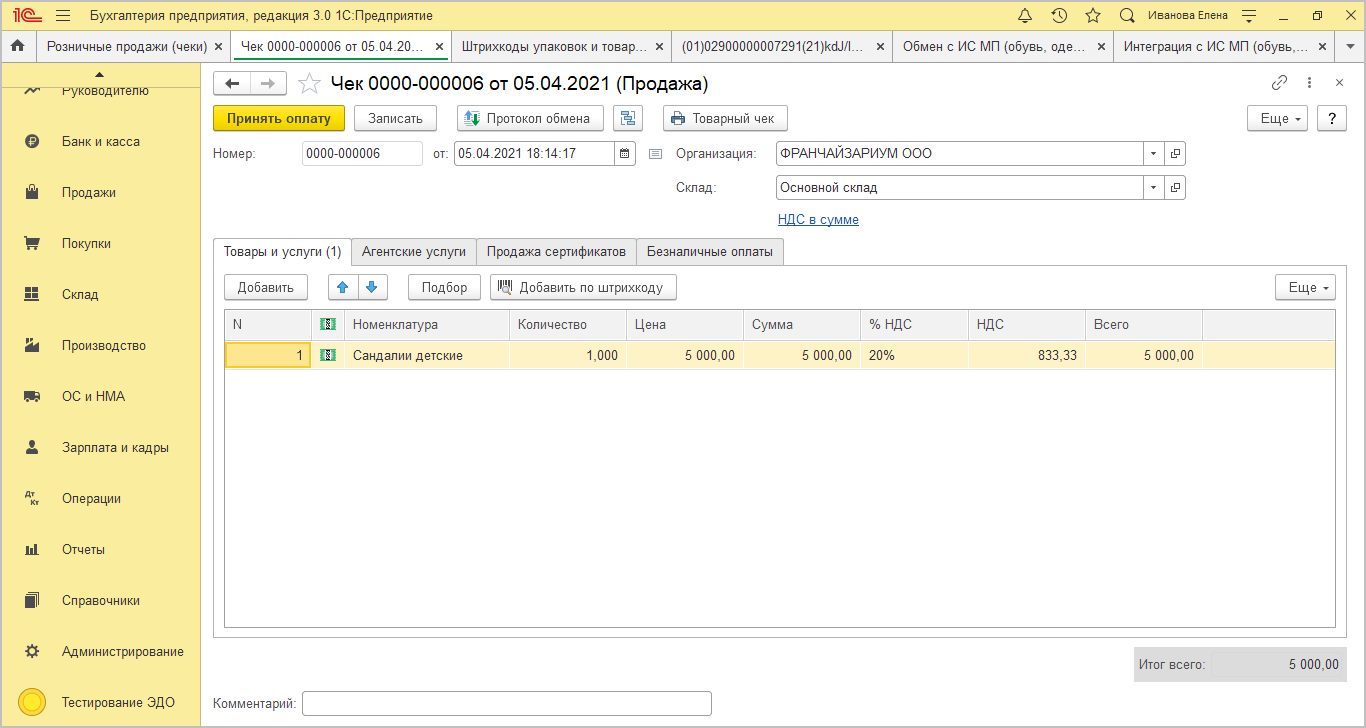Open the history clock icon
The image size is (1366, 728).
(x=1059, y=15)
